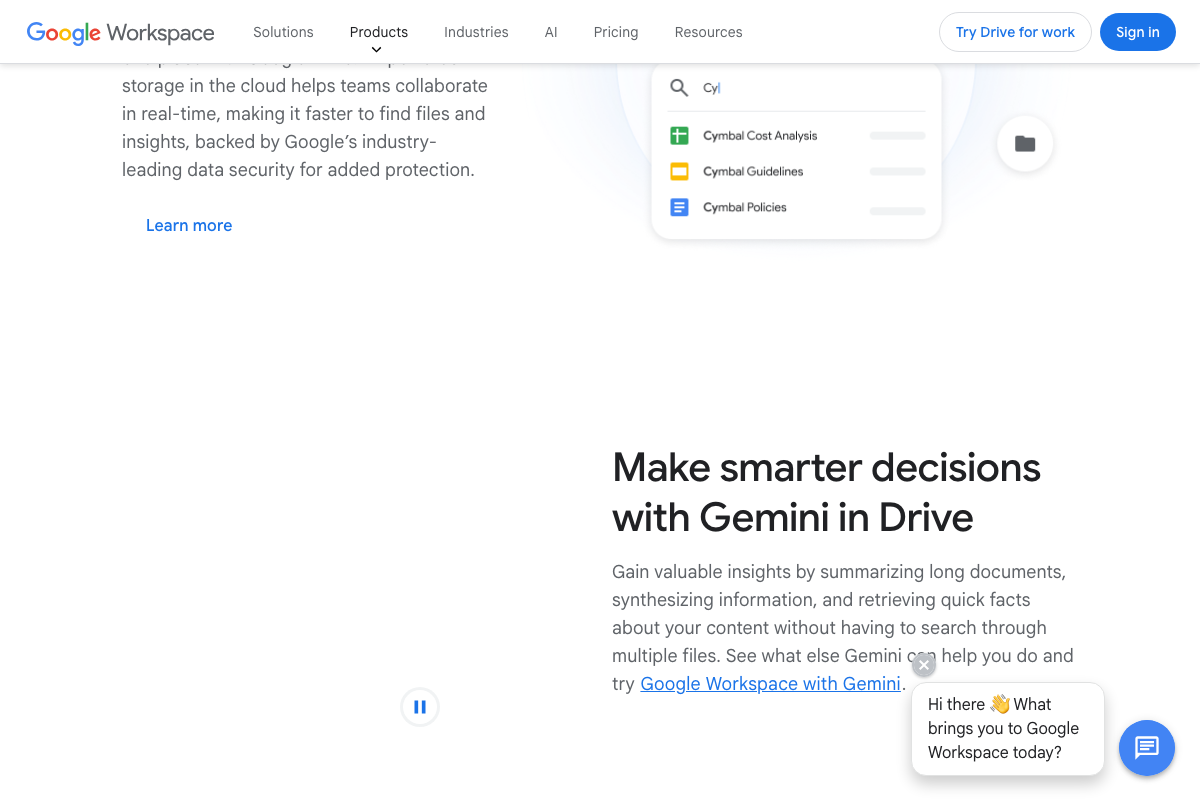Expand the chevron under Products
Screen dimensions: 1200x800
[377, 50]
